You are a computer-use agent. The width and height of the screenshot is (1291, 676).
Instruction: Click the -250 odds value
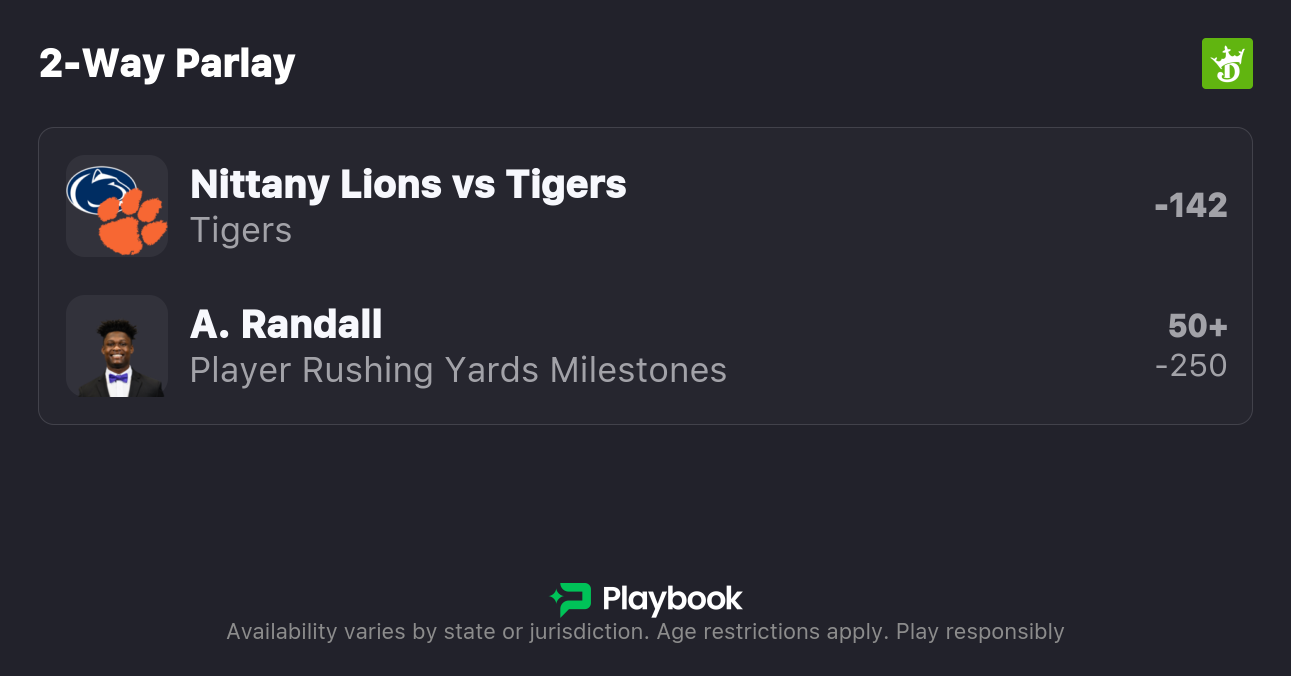point(1190,366)
